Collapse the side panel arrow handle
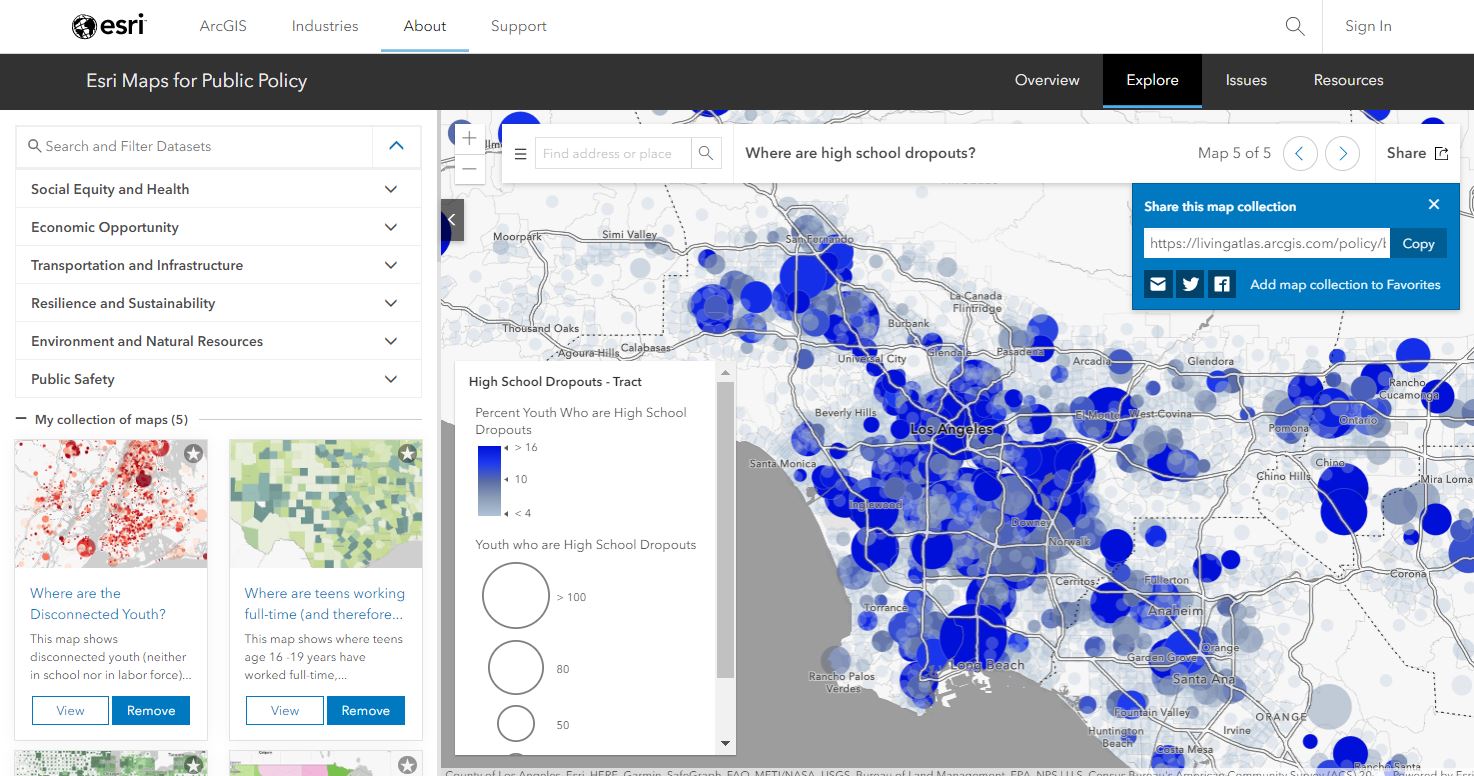1474x776 pixels. pyautogui.click(x=452, y=219)
